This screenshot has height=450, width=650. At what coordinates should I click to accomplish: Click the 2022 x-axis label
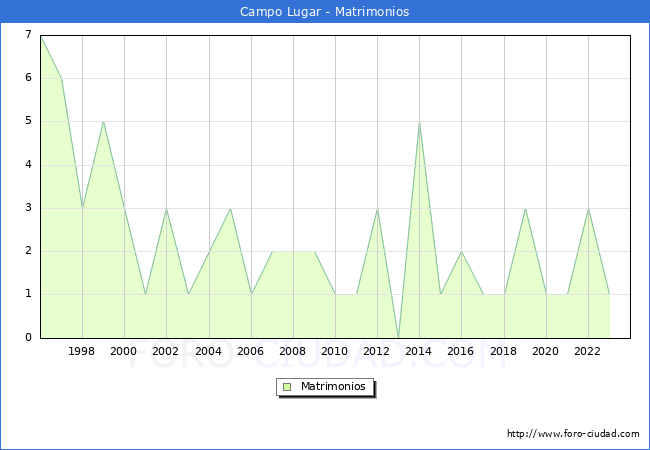[x=588, y=351]
